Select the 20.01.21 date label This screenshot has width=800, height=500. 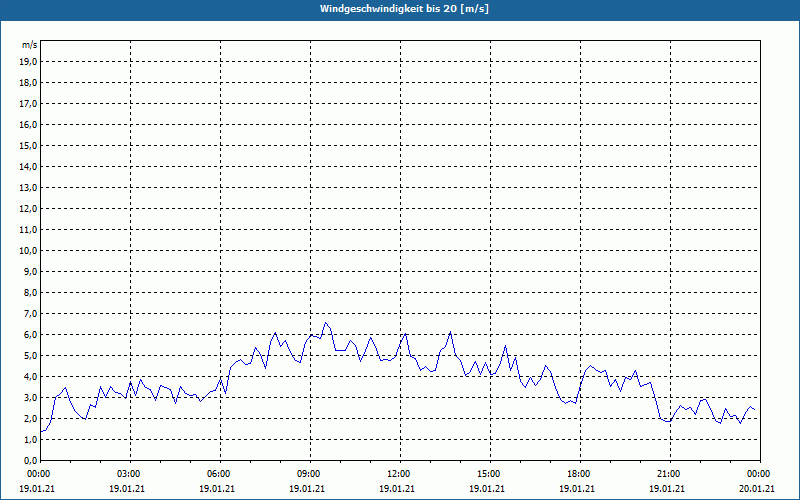pyautogui.click(x=757, y=488)
